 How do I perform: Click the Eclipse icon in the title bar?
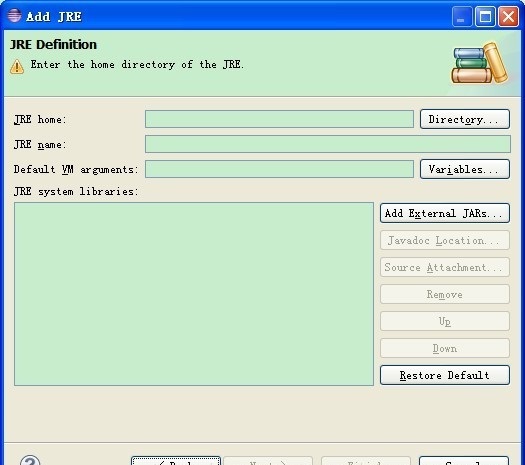click(14, 15)
